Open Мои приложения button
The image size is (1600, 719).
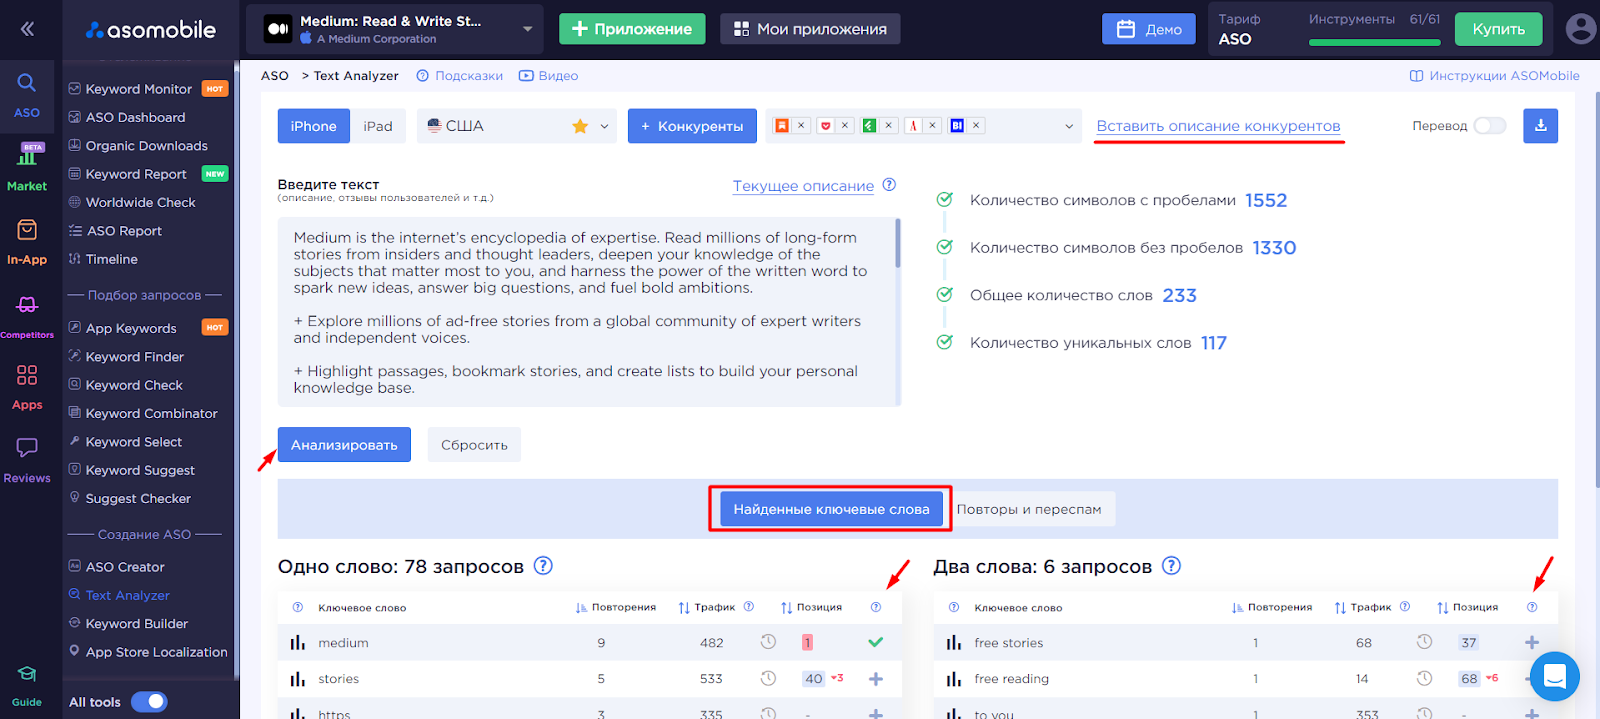tap(810, 29)
